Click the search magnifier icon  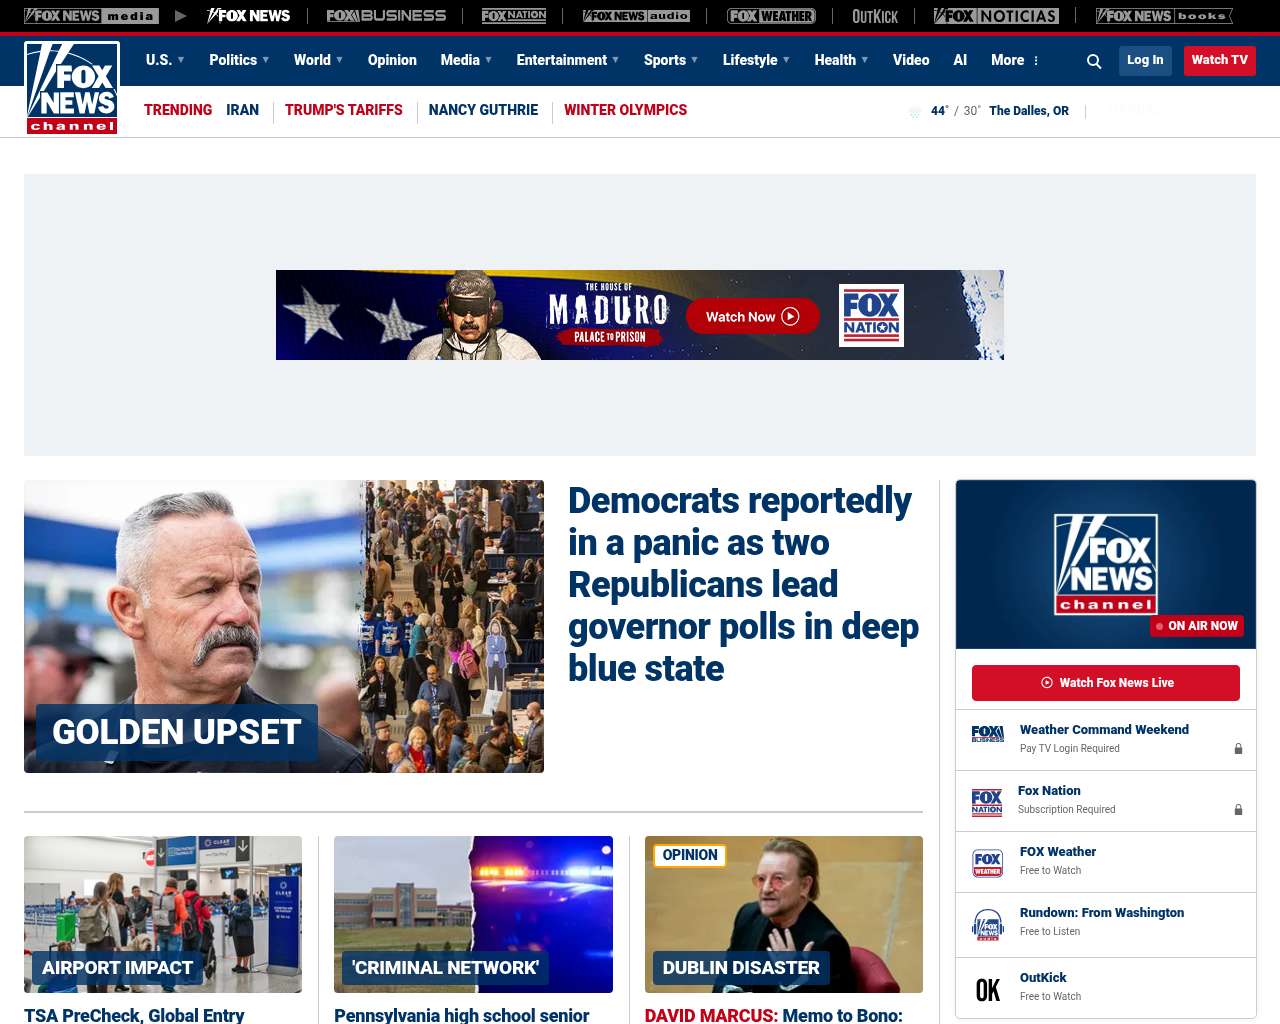coord(1094,61)
